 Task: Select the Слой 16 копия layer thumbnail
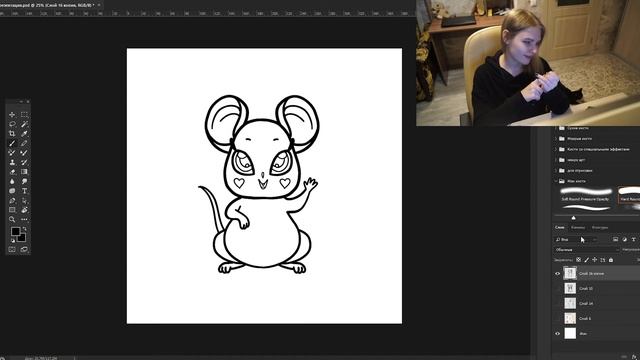(570, 273)
